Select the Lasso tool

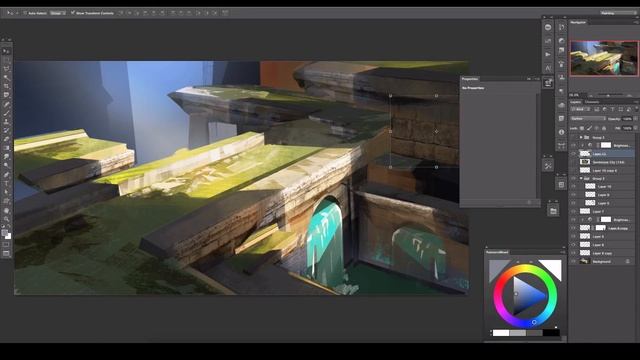click(x=6, y=69)
